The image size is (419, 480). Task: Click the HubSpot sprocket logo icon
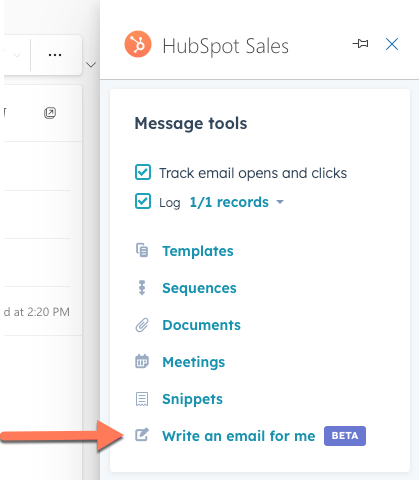[x=138, y=44]
